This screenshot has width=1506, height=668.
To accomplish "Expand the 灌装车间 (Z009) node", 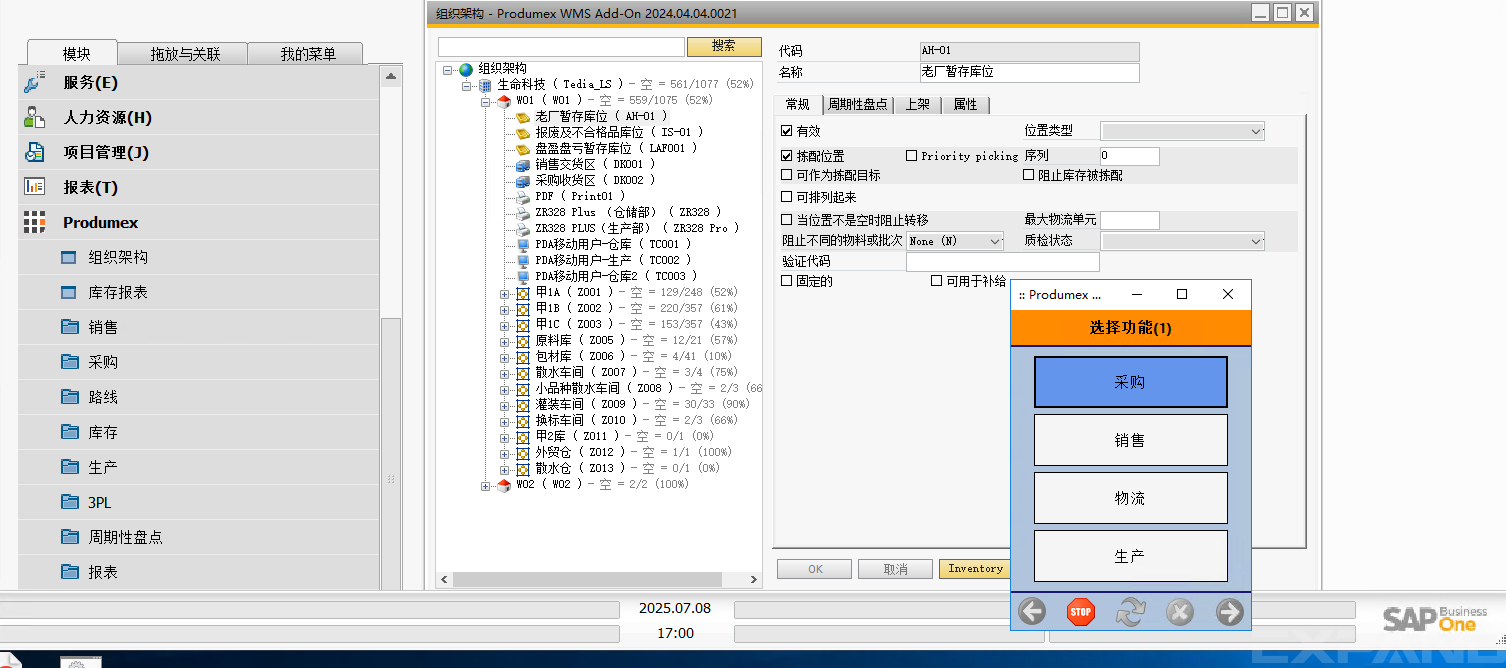I will point(505,405).
